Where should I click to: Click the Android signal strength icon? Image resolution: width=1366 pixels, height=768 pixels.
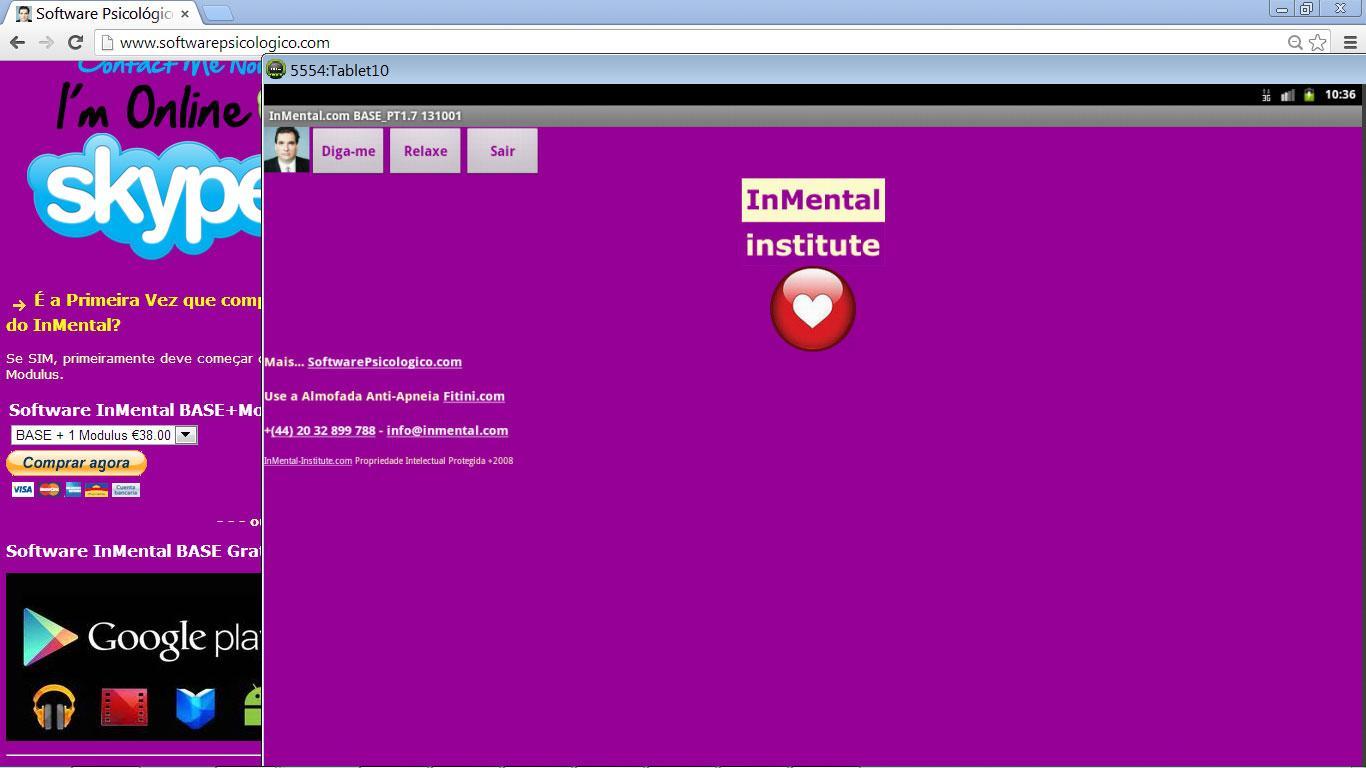pos(1288,95)
